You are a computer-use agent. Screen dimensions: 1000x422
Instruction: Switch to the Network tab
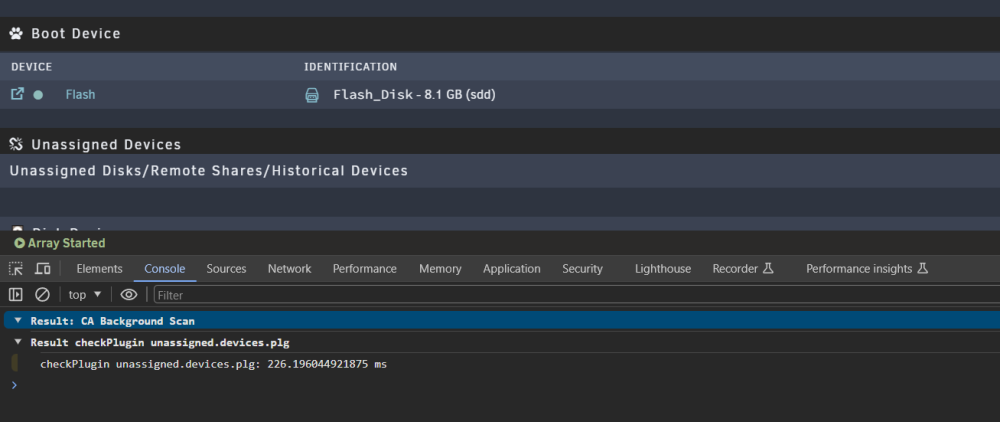pyautogui.click(x=290, y=268)
